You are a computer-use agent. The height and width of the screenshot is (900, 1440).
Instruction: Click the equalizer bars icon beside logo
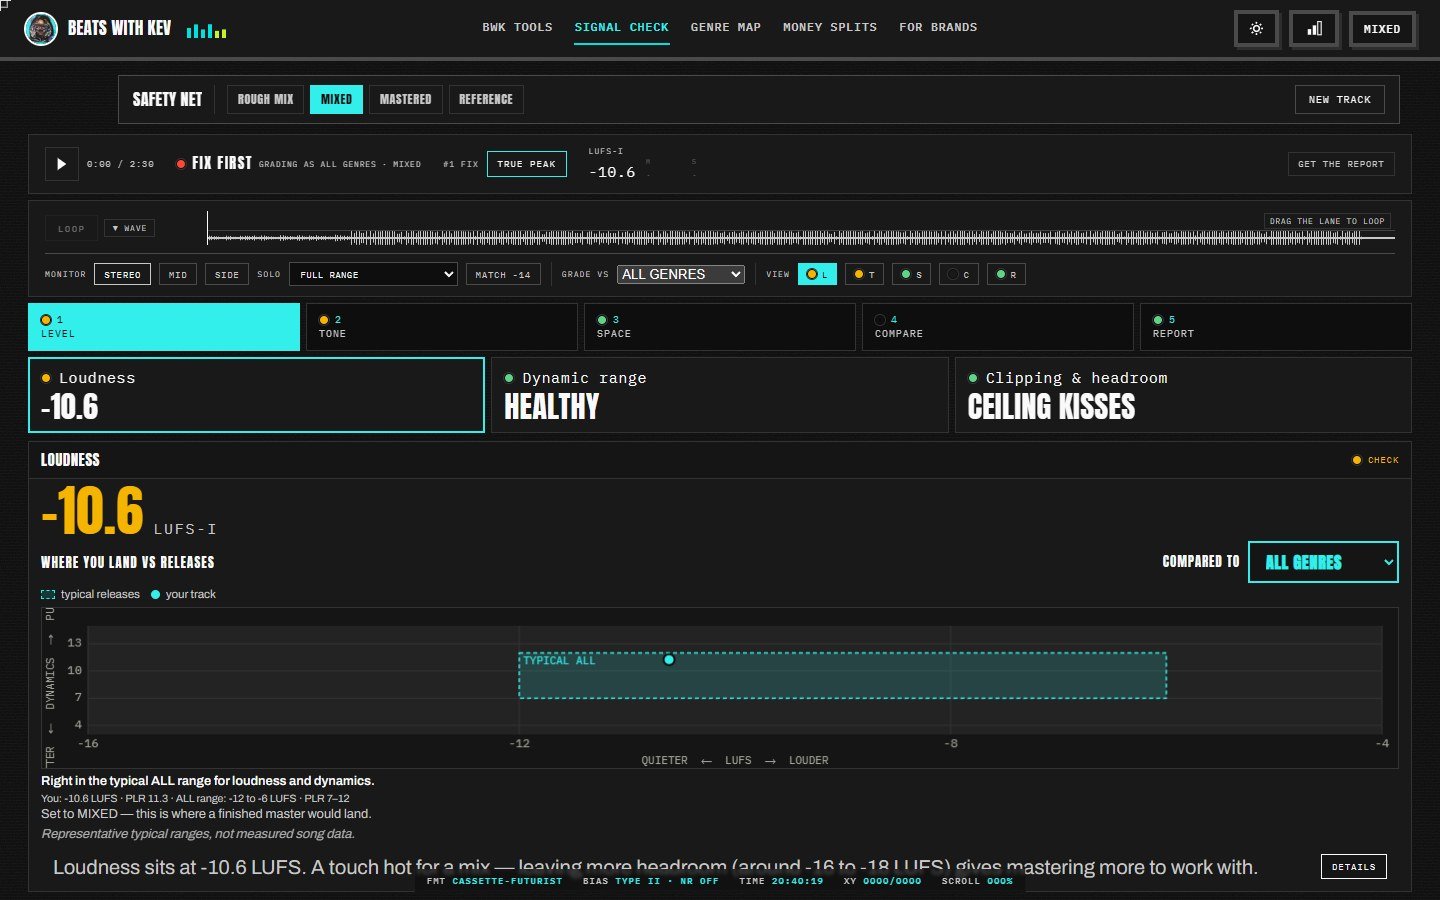(x=206, y=31)
